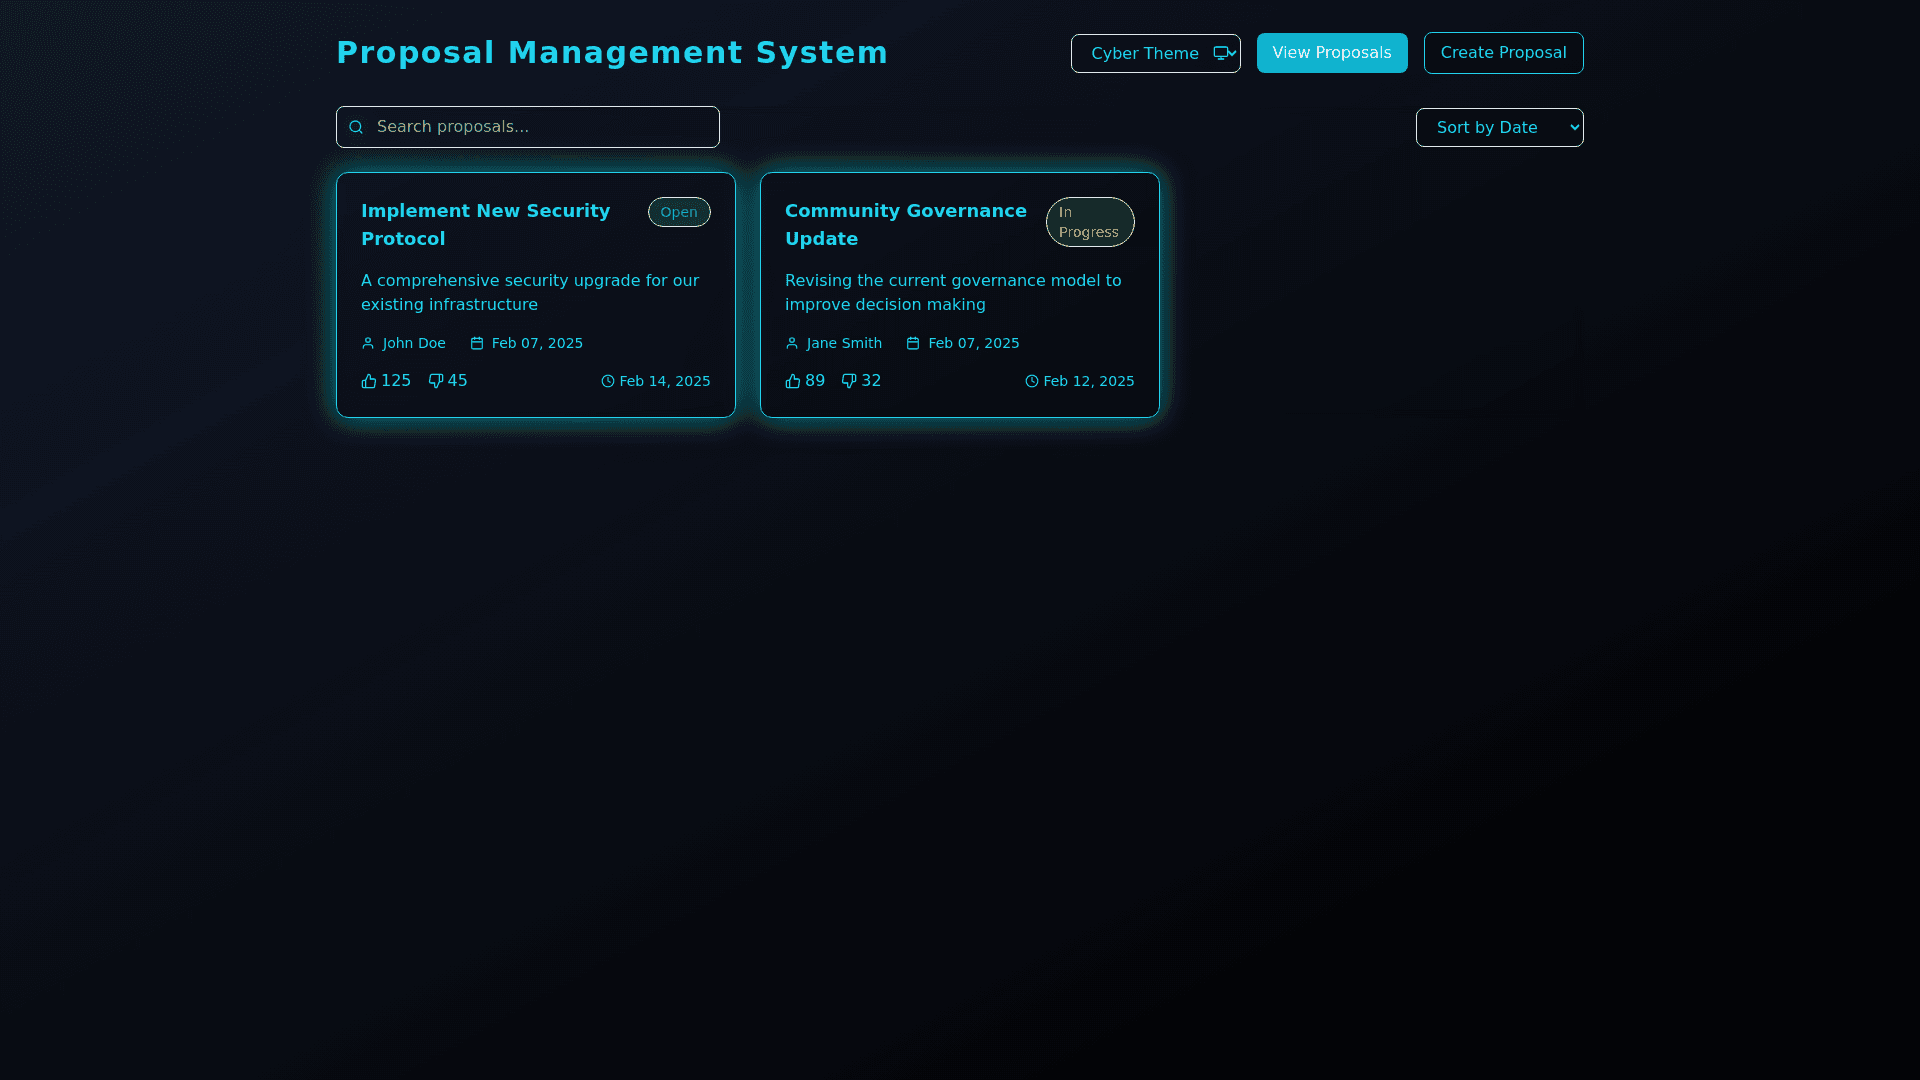Click the In Progress status badge
The image size is (1920, 1080).
1089,222
